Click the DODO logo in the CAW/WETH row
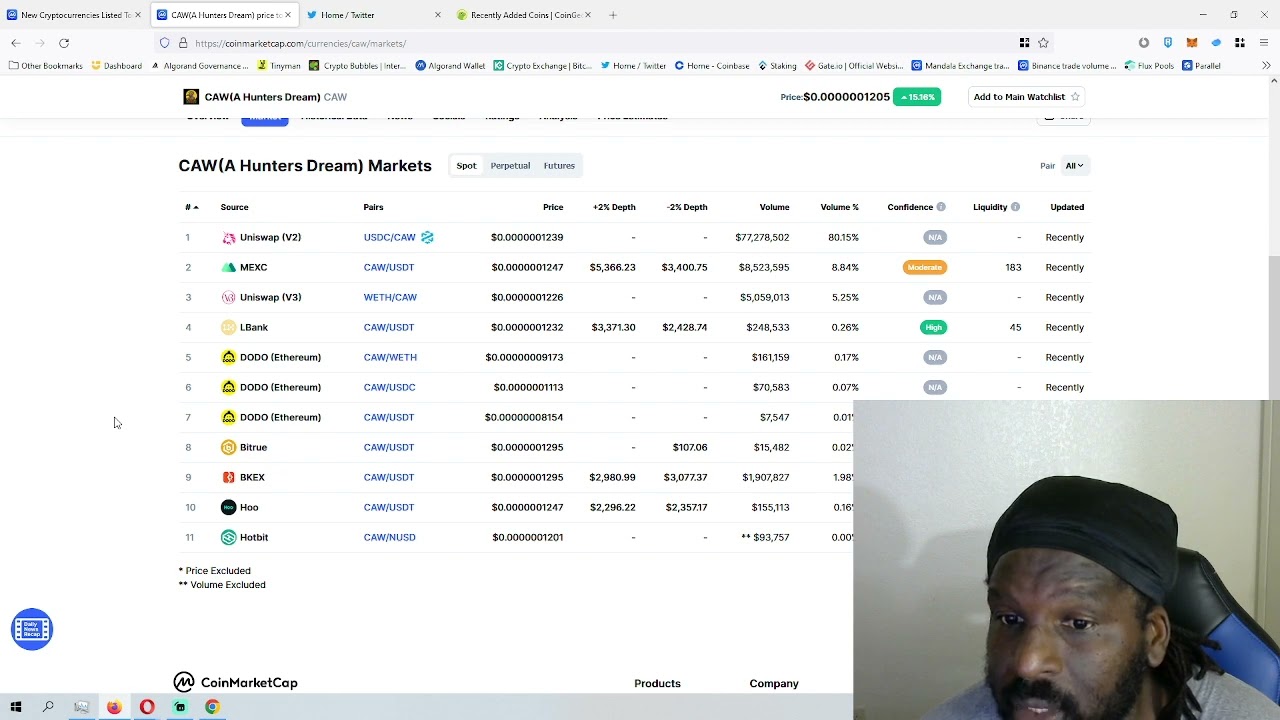This screenshot has height=720, width=1280. (x=228, y=357)
